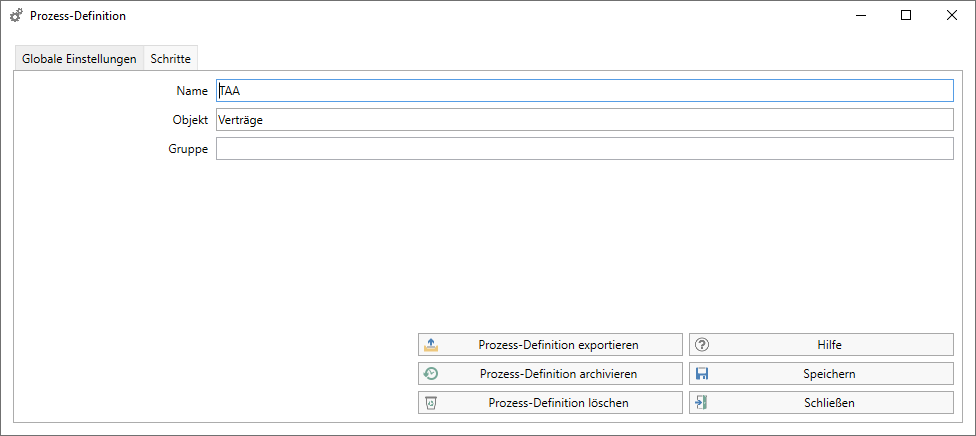
Task: Click the Objekt field showing Verträge
Action: click(x=584, y=120)
